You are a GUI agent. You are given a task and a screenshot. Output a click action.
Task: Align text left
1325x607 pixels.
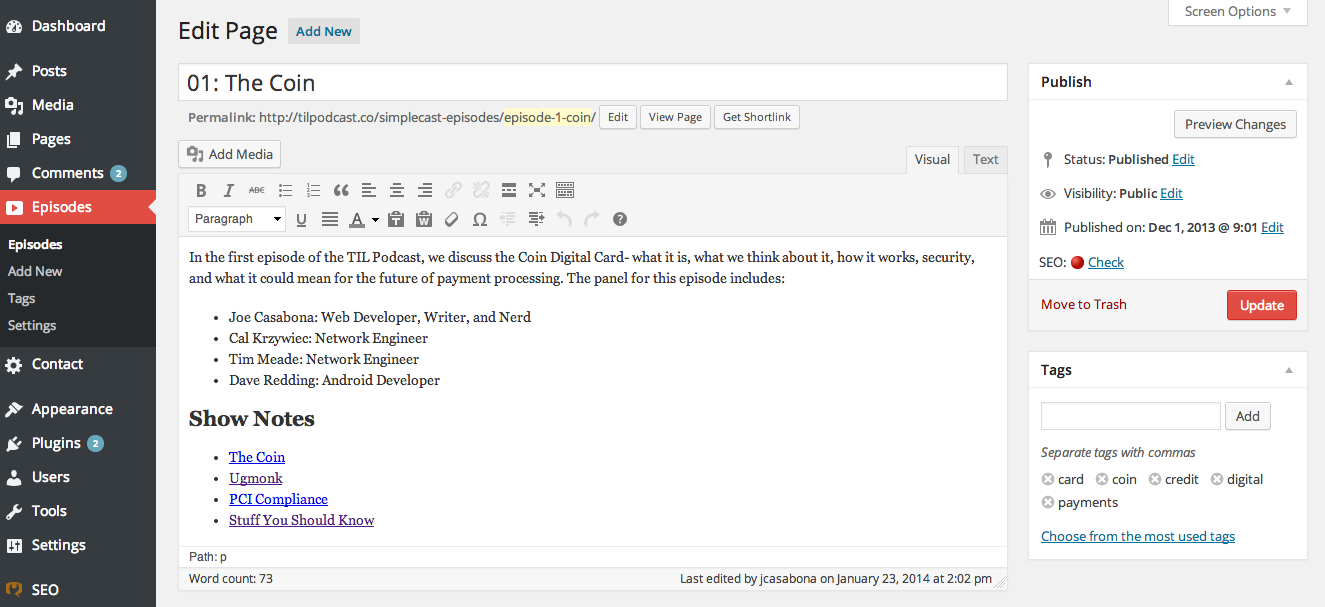point(369,190)
